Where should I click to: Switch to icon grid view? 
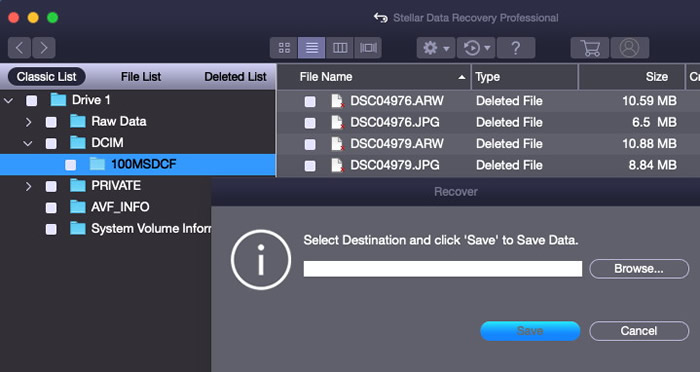pos(284,48)
